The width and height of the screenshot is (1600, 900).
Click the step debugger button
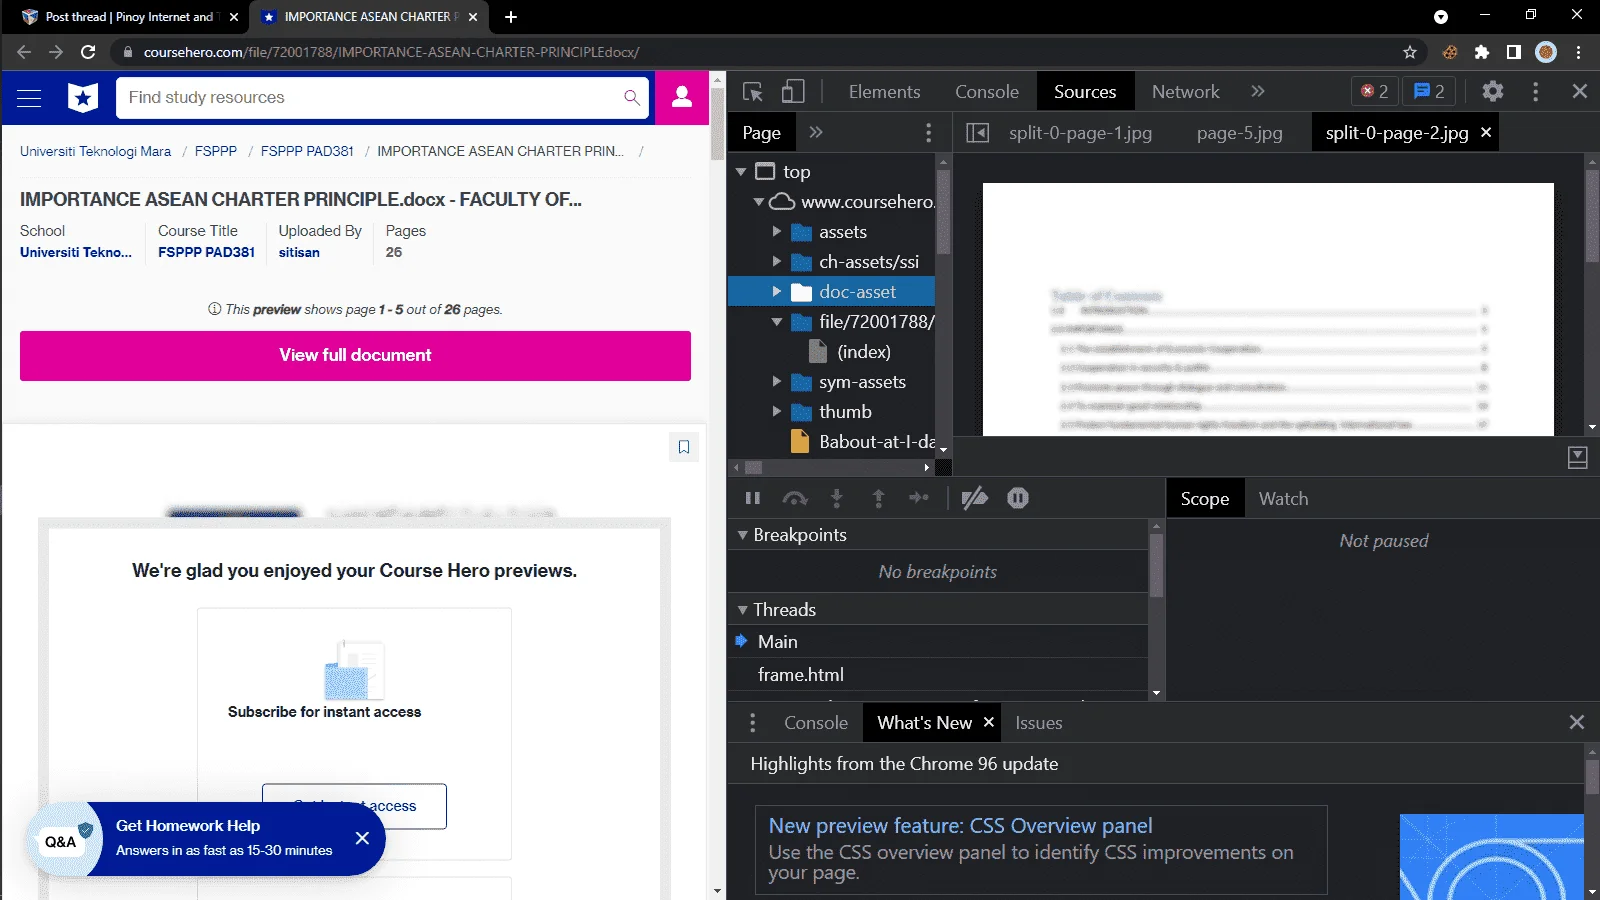(919, 498)
